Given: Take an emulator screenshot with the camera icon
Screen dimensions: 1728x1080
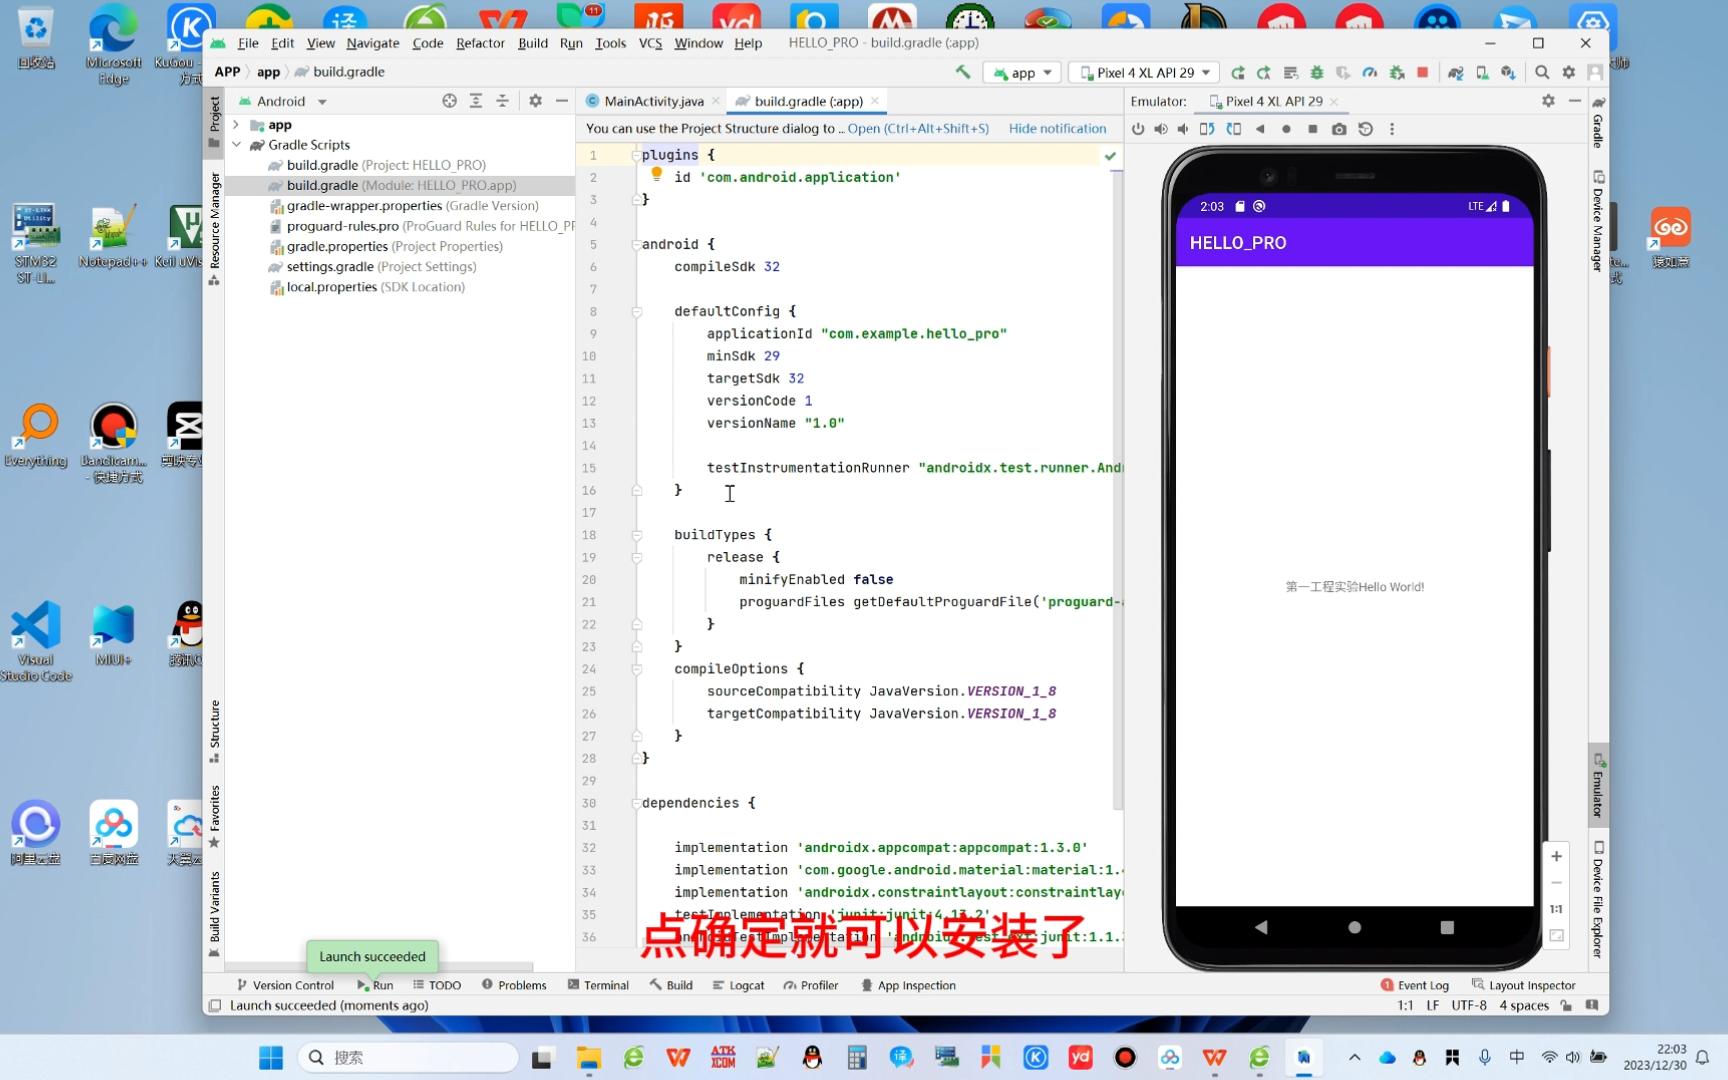Looking at the screenshot, I should 1339,128.
